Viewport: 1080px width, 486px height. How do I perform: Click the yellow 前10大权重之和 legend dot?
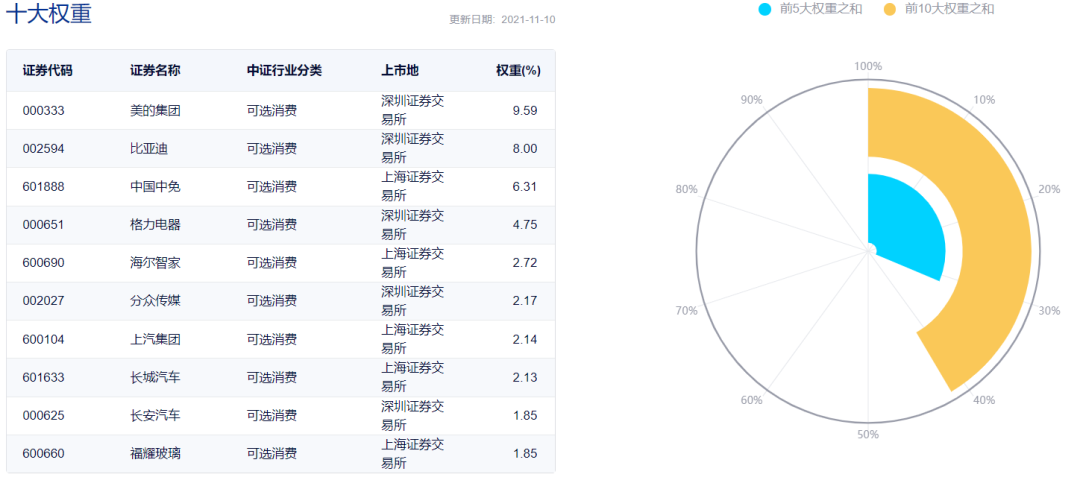[890, 9]
